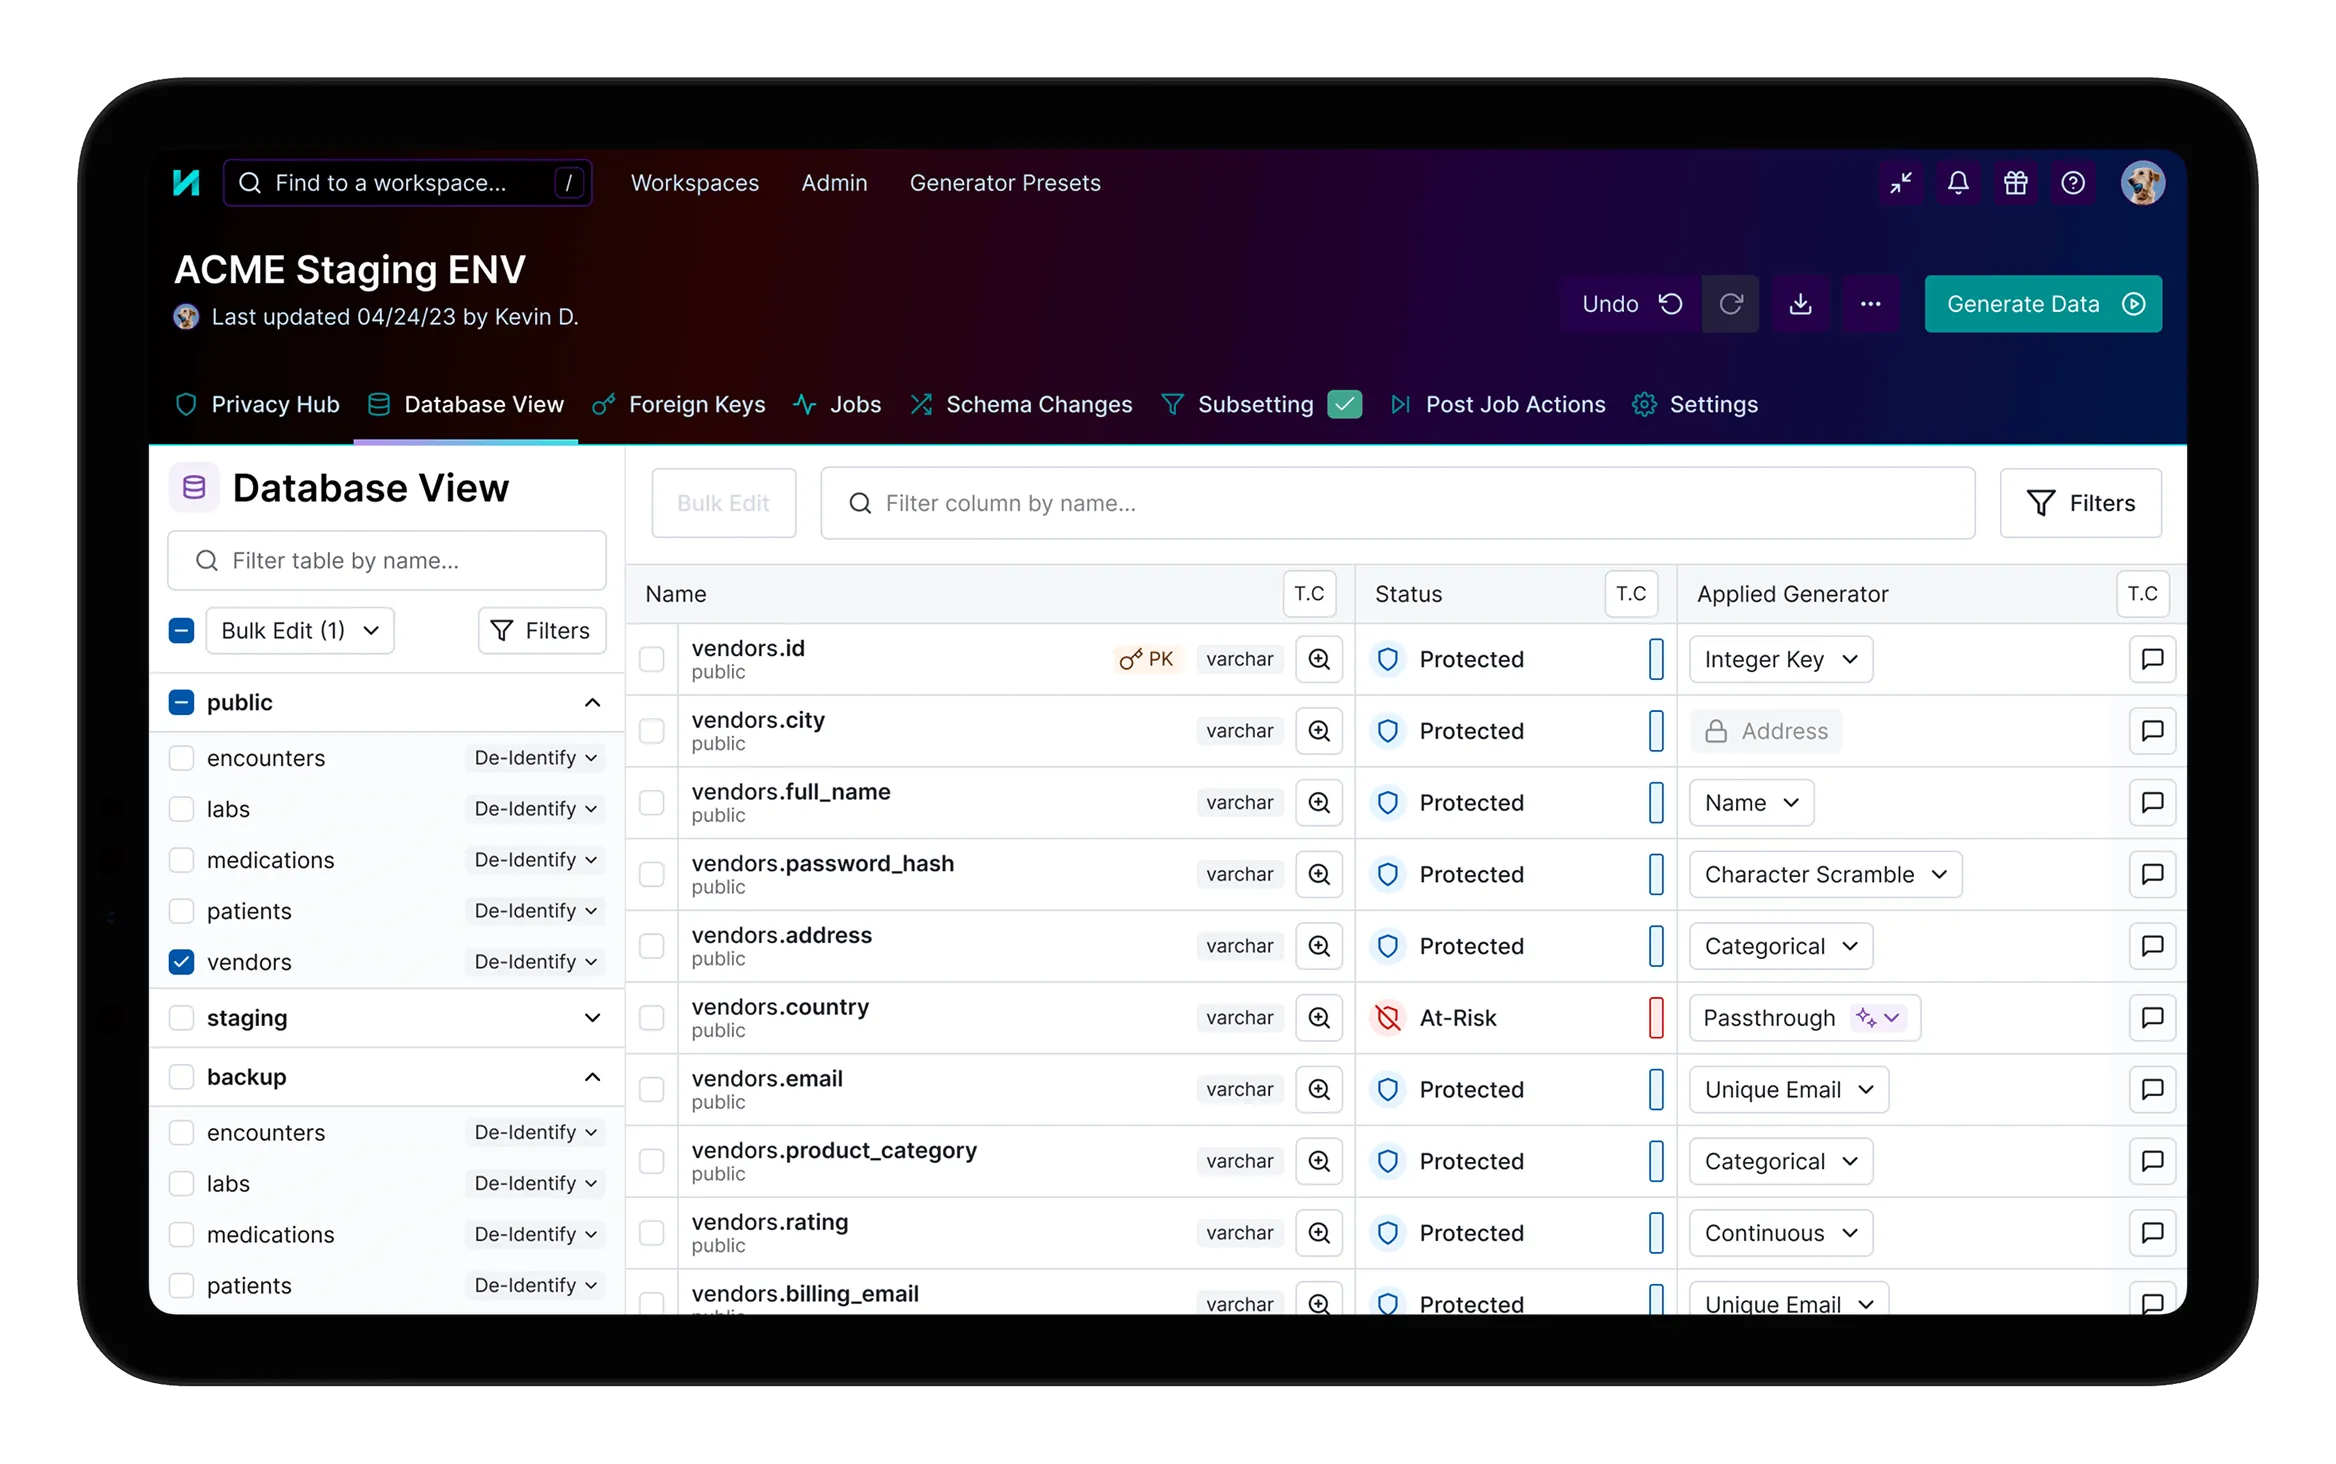Open the three-dots more options menu
Screen dimensions: 2336x1464
tap(1870, 304)
